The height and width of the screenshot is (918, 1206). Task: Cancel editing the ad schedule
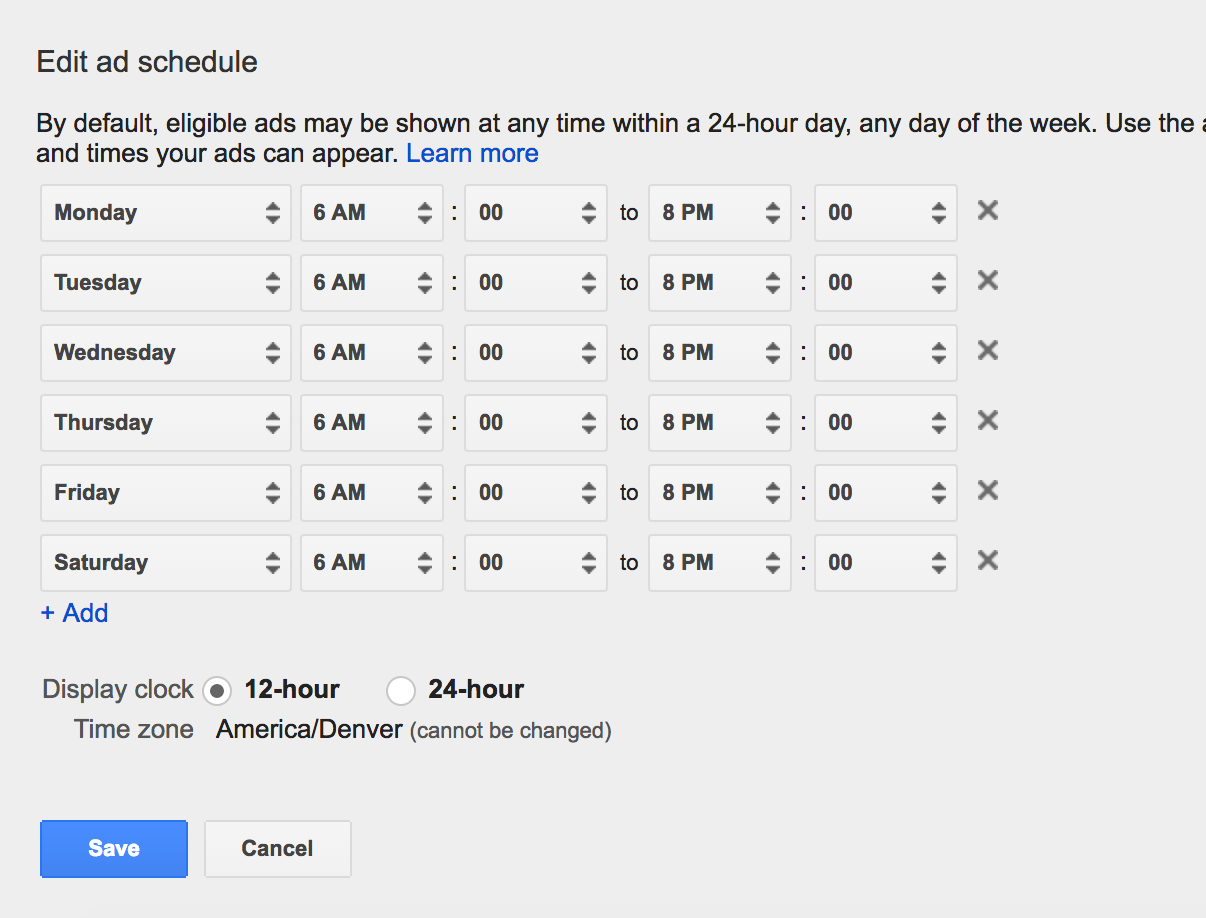pos(277,848)
